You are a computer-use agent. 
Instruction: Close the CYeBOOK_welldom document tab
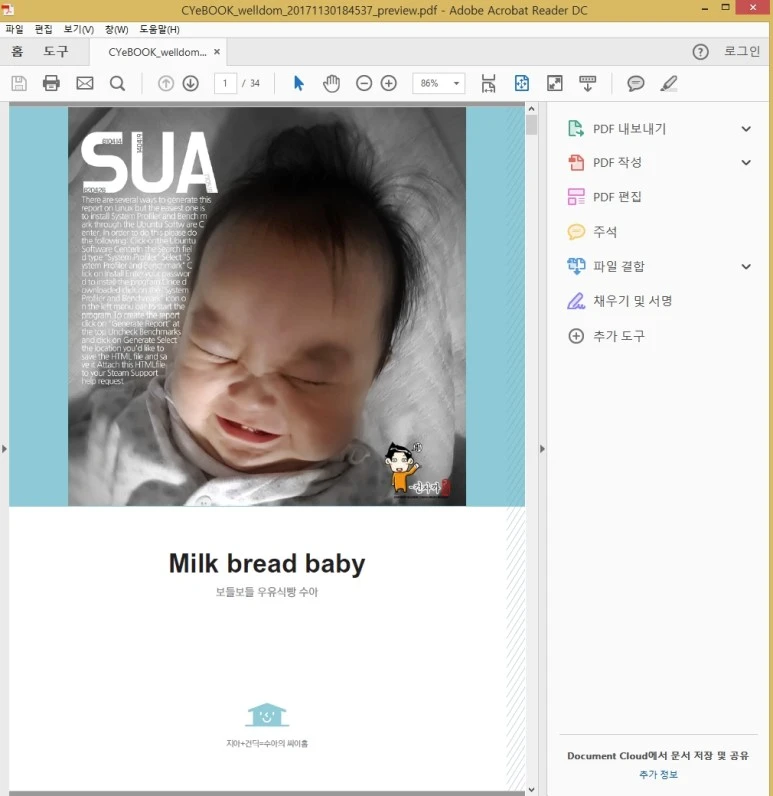[217, 52]
